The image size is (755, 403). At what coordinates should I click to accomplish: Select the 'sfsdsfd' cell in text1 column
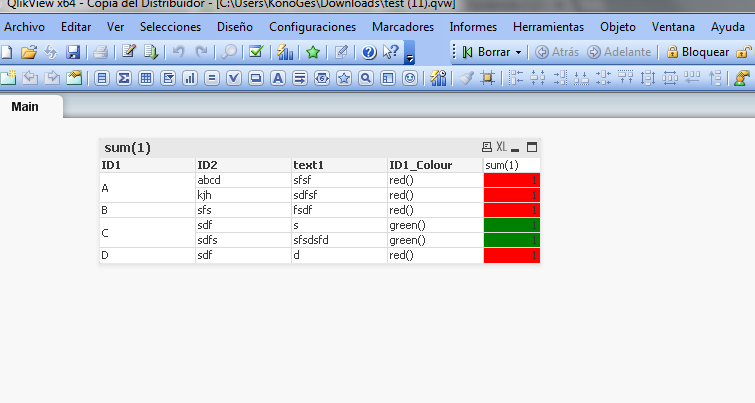pos(339,240)
